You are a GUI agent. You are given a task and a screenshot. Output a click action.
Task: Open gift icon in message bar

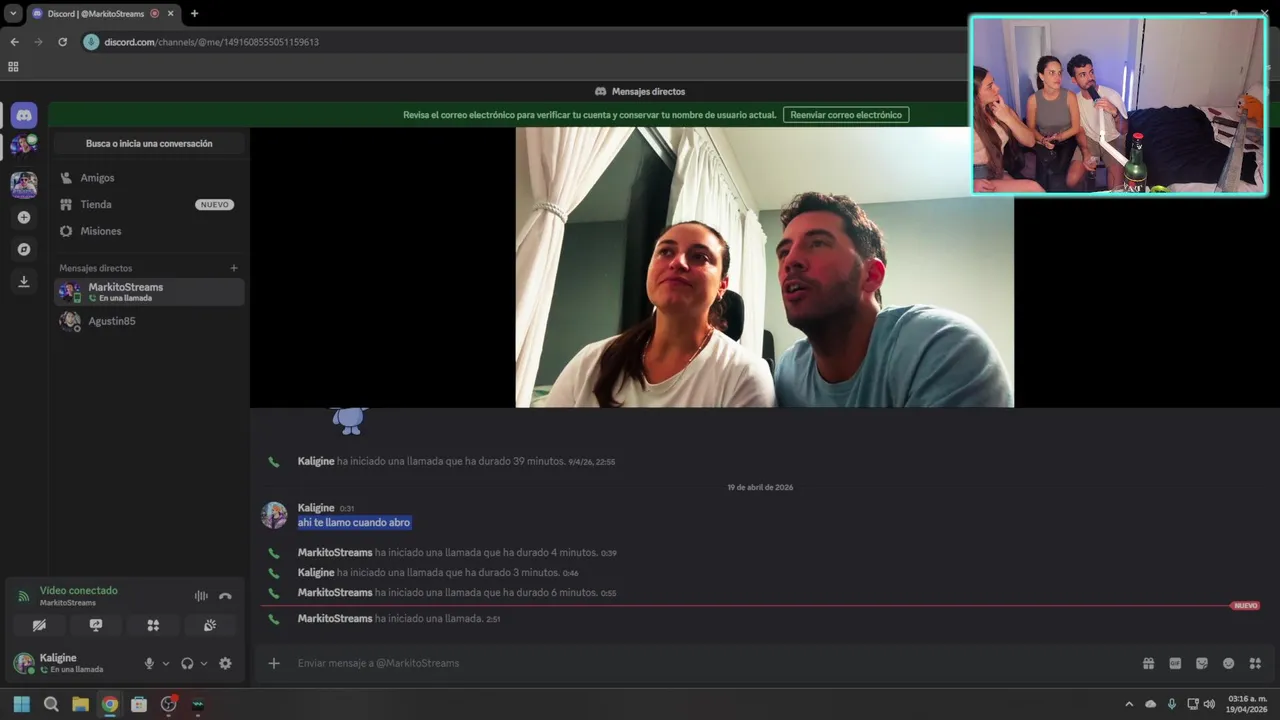click(1148, 663)
